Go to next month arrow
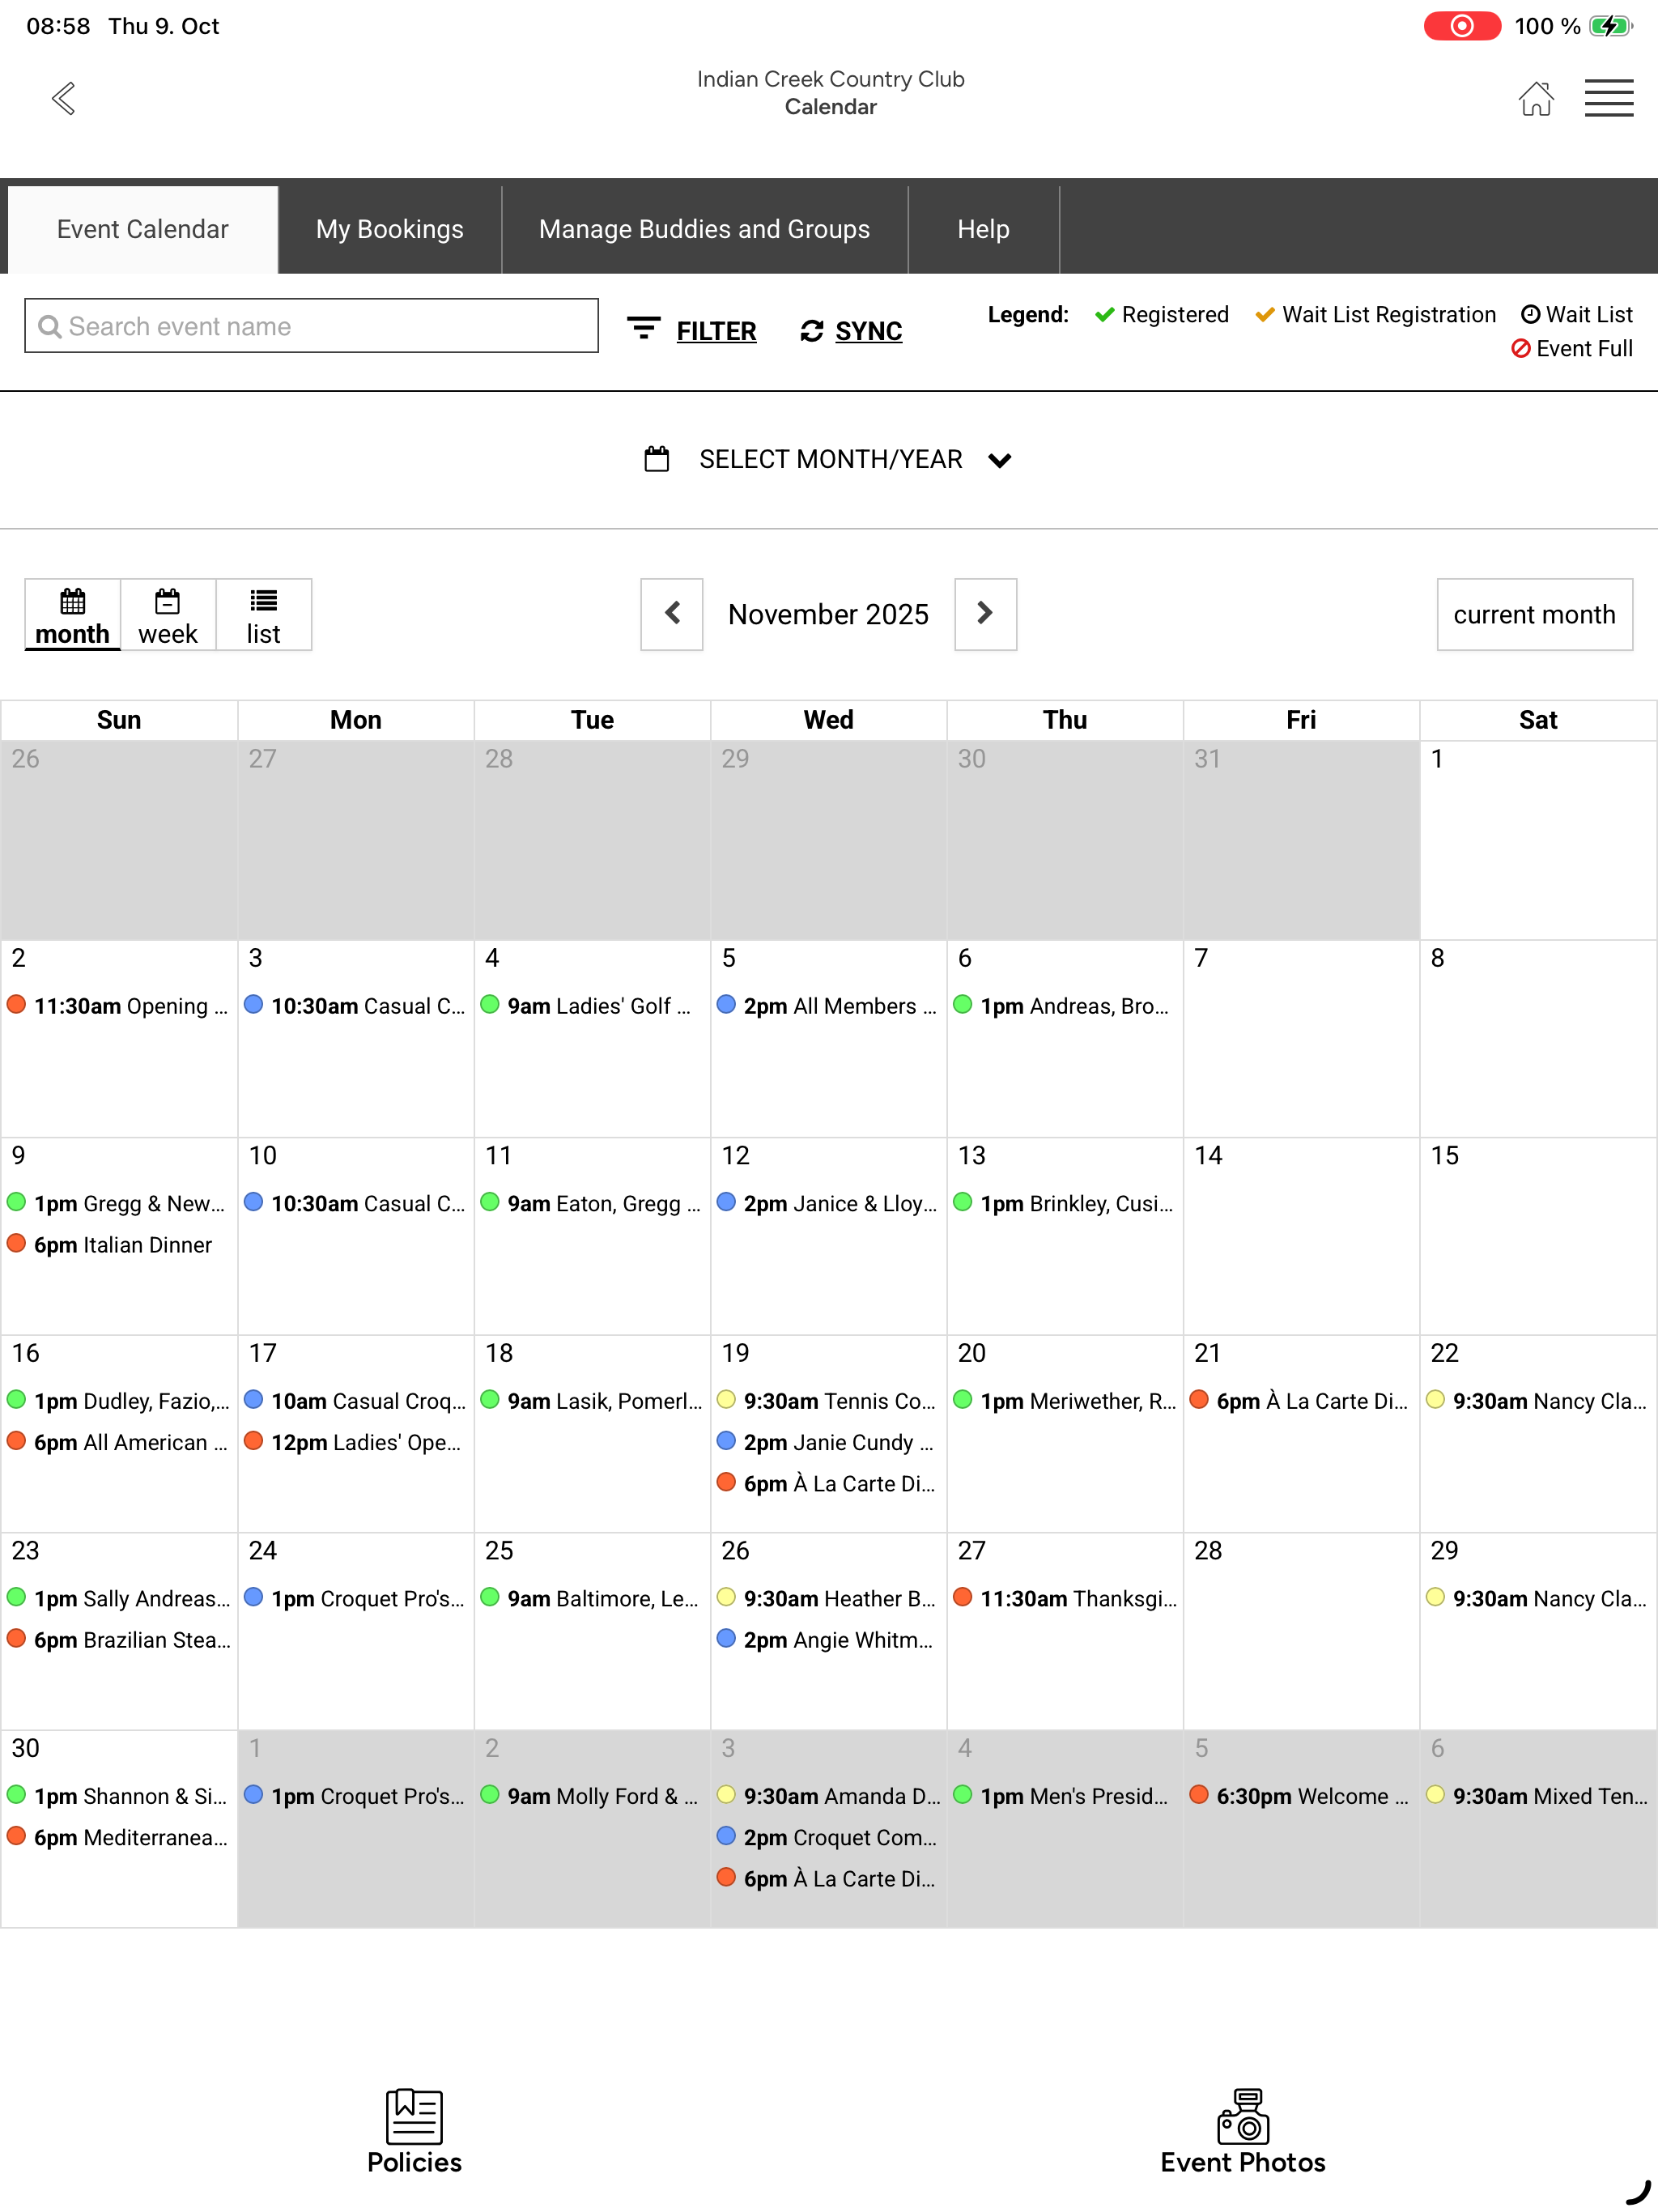Image resolution: width=1658 pixels, height=2212 pixels. pos(985,614)
